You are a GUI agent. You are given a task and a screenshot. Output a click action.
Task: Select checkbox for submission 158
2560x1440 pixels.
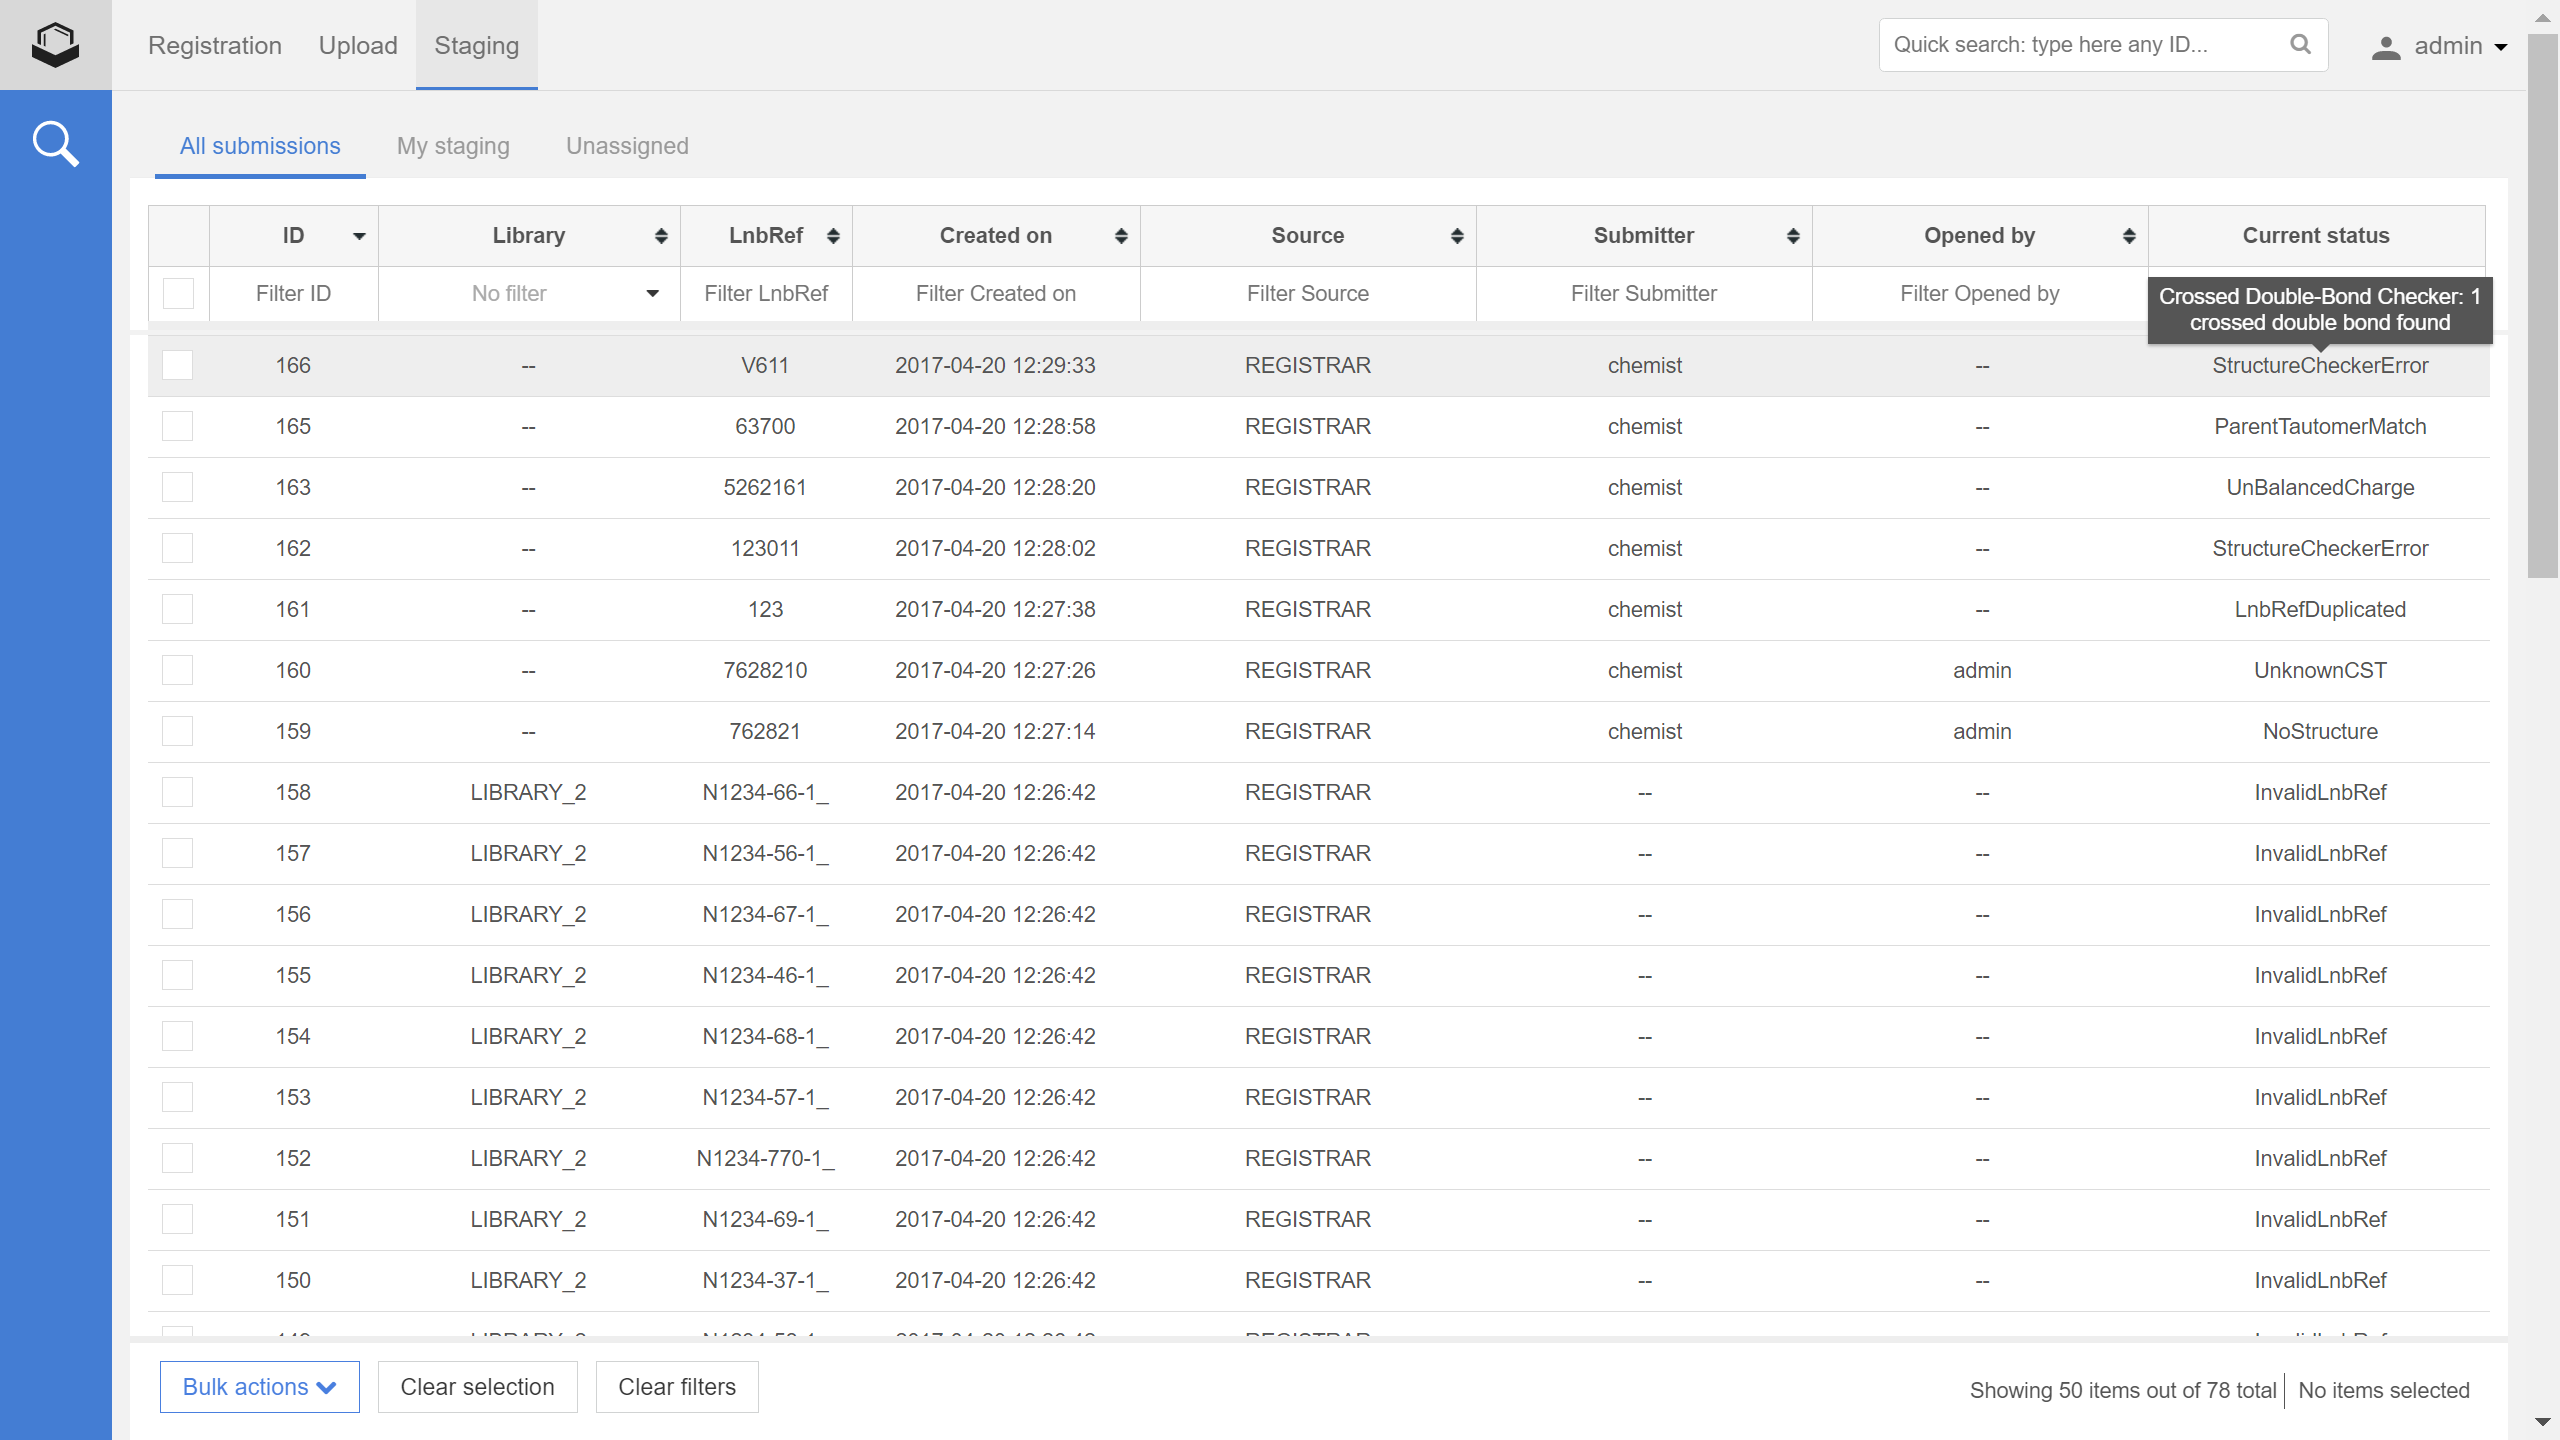178,792
